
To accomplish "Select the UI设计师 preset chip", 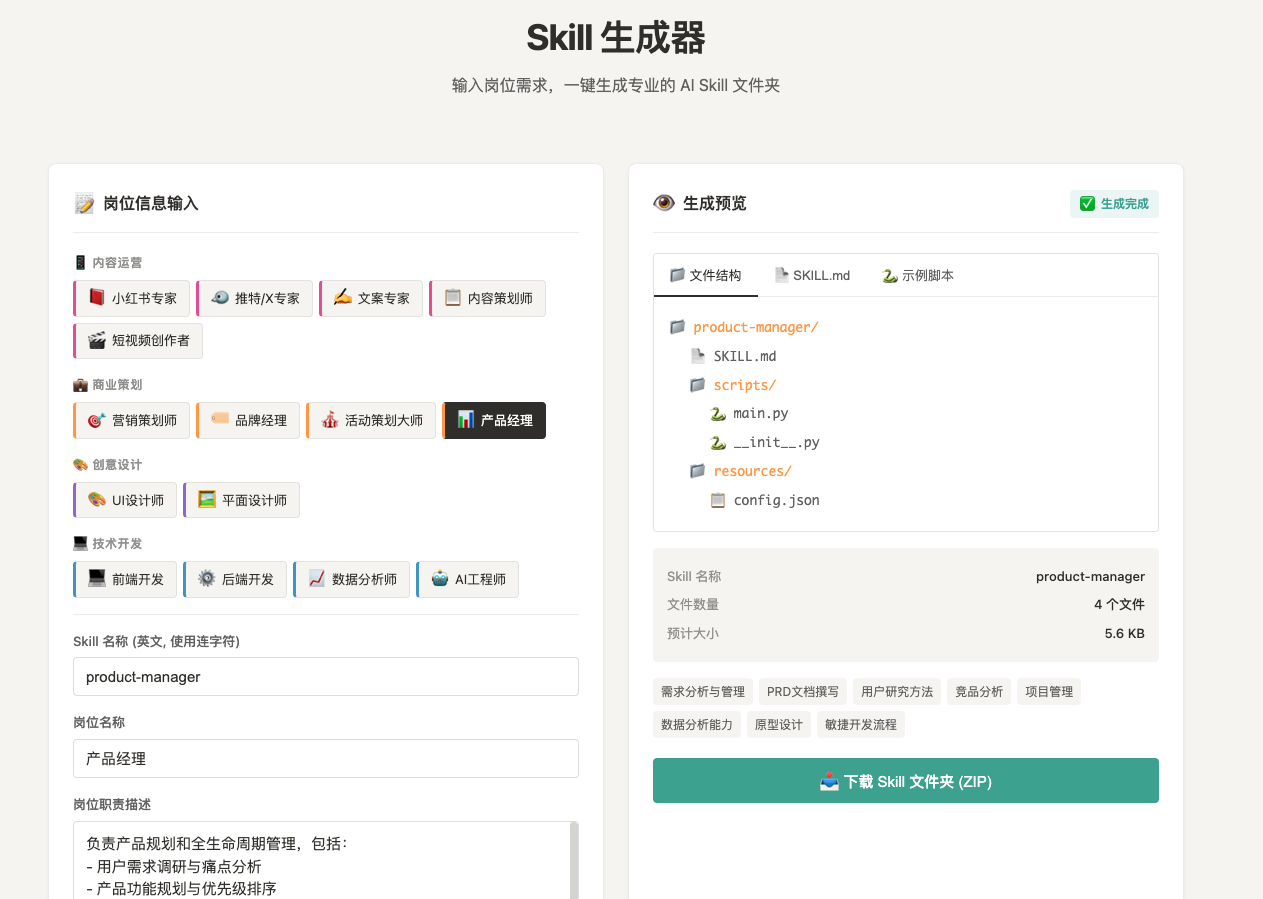I will tap(126, 500).
